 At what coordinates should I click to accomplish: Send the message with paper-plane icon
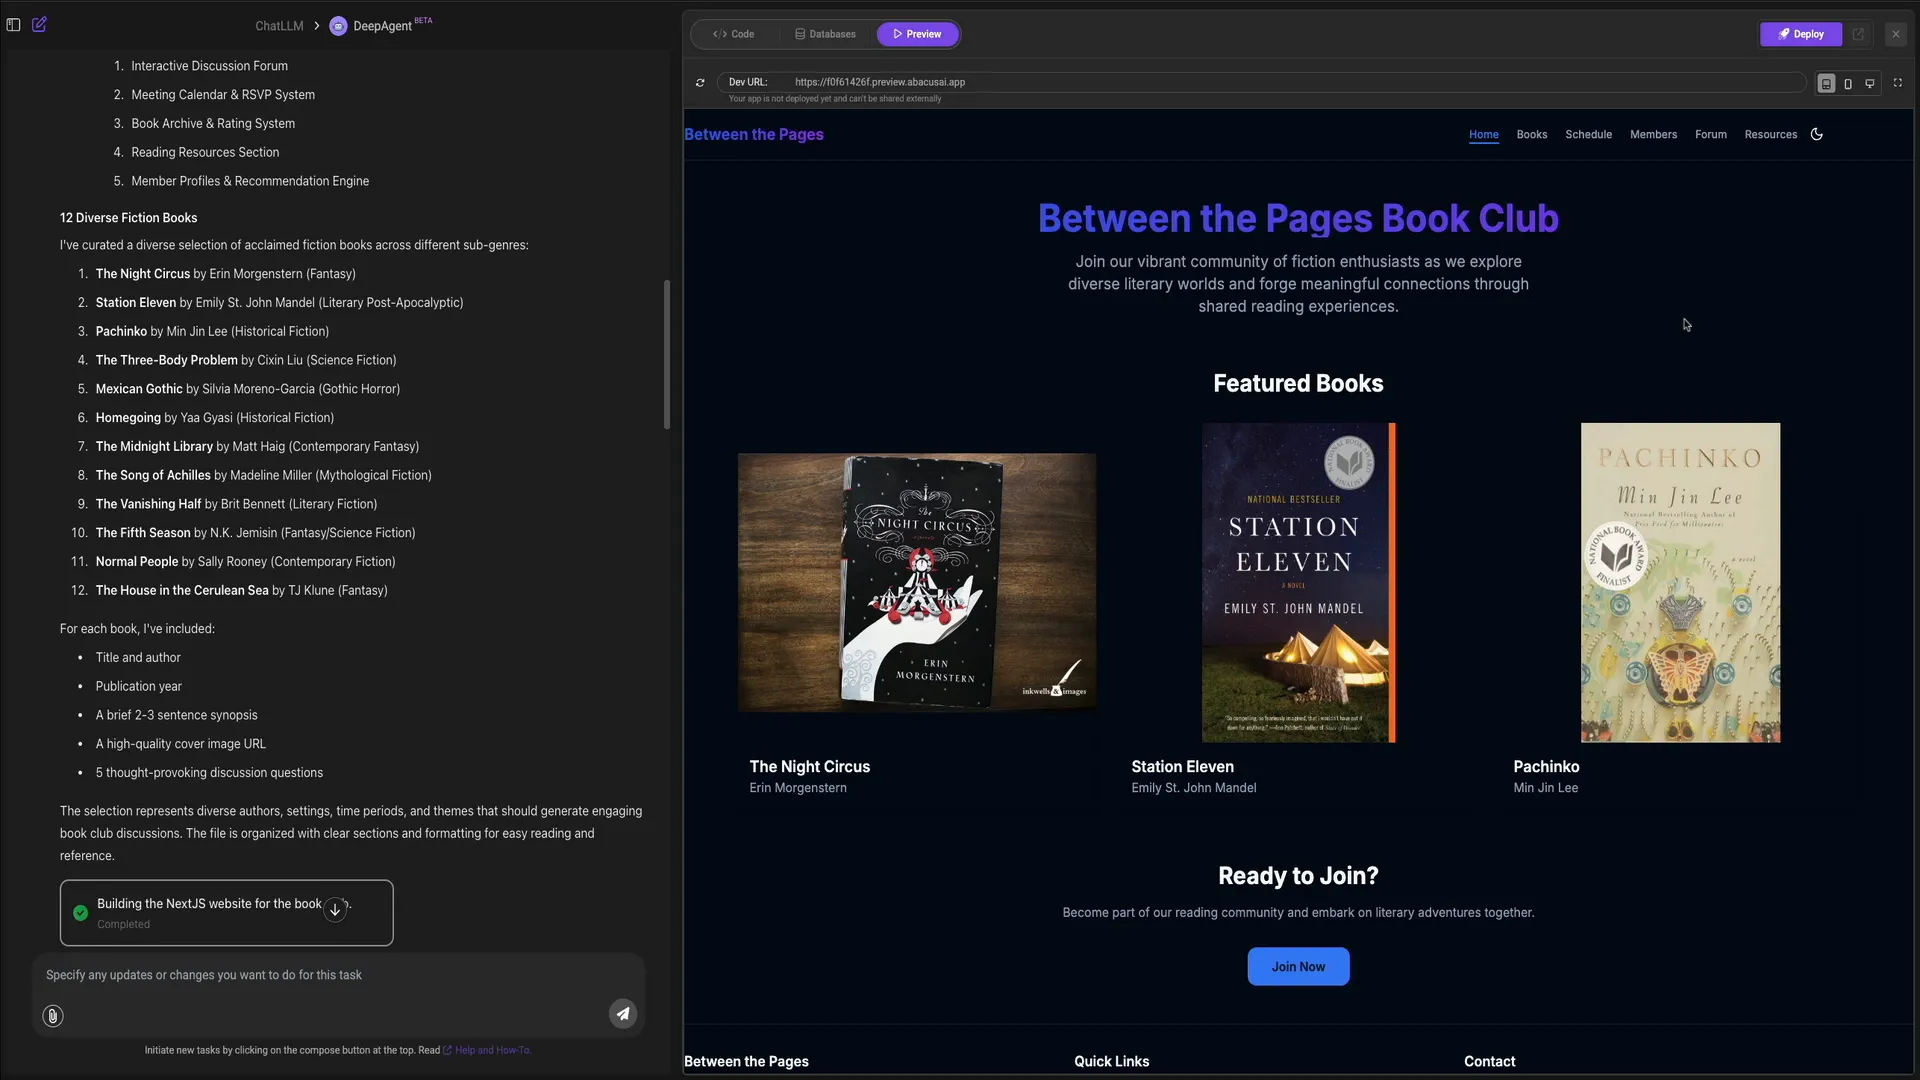coord(623,1014)
